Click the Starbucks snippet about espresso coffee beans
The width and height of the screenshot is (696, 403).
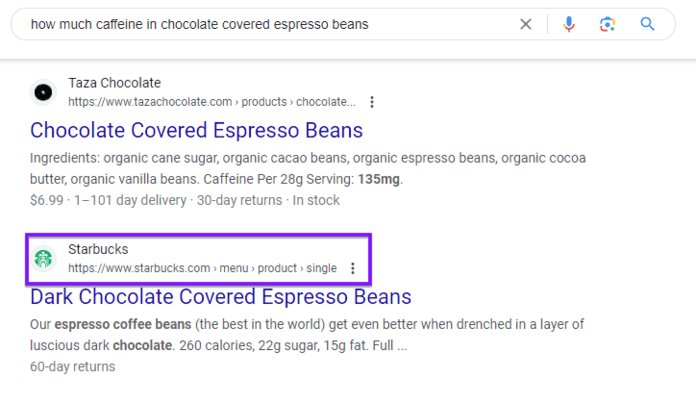(x=307, y=335)
